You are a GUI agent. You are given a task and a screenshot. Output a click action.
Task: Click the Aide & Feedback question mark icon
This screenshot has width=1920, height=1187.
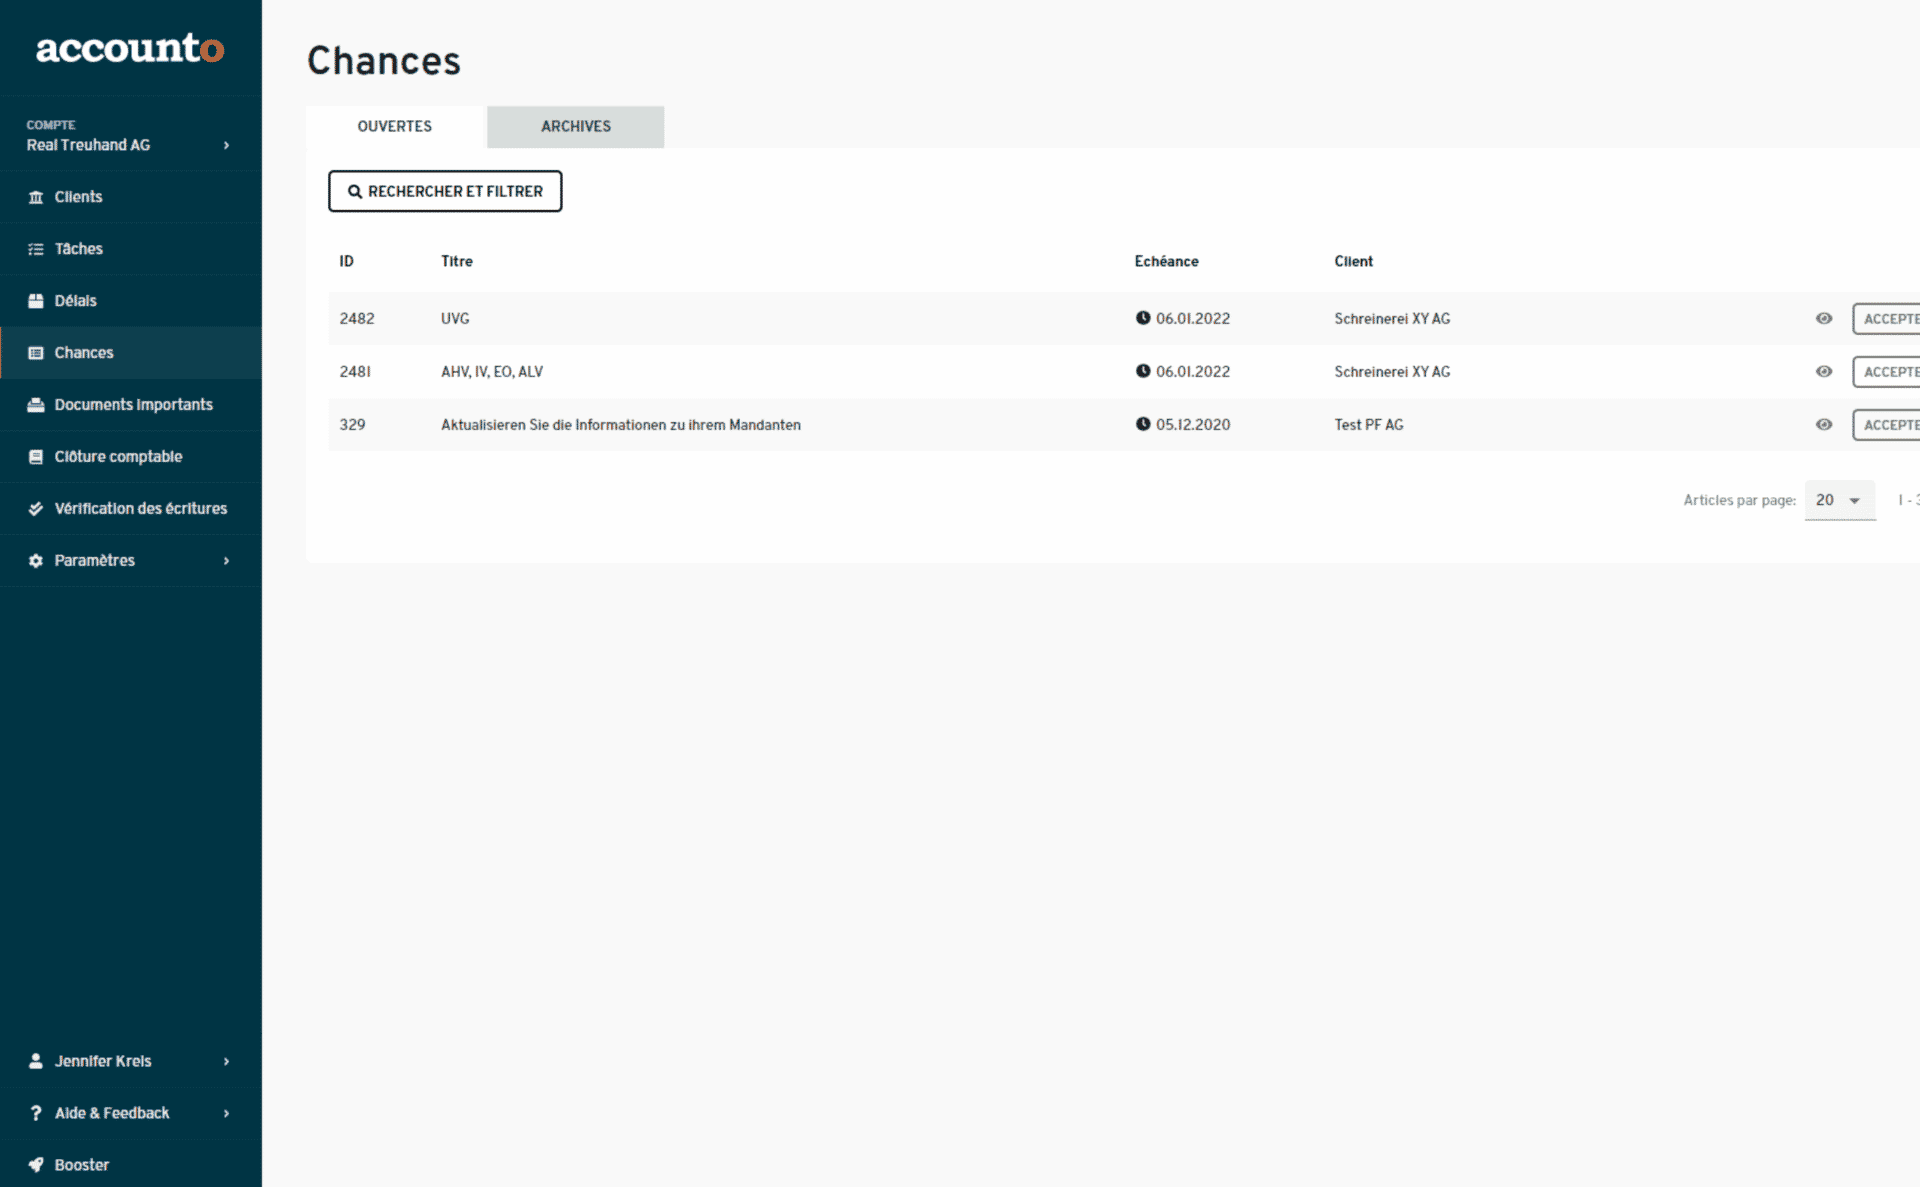click(36, 1113)
